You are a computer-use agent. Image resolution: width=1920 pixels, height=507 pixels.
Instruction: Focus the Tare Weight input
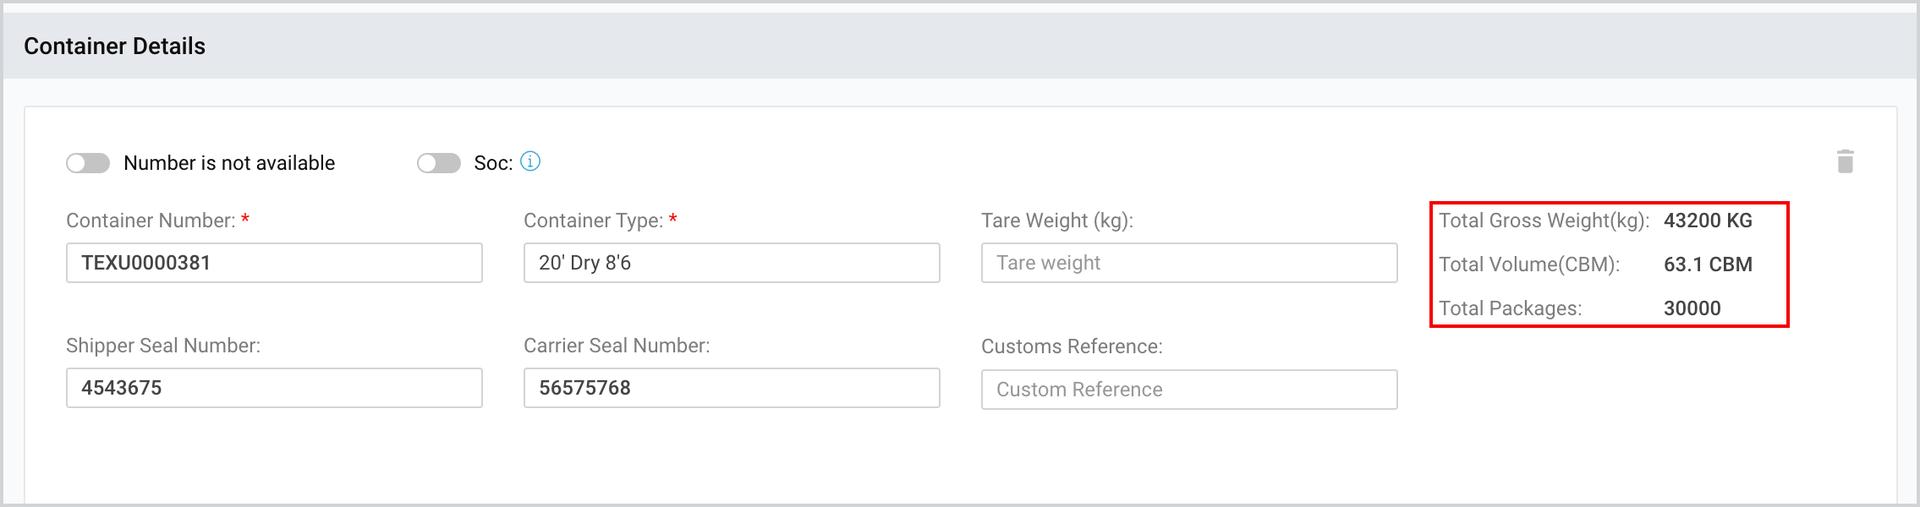(1189, 263)
